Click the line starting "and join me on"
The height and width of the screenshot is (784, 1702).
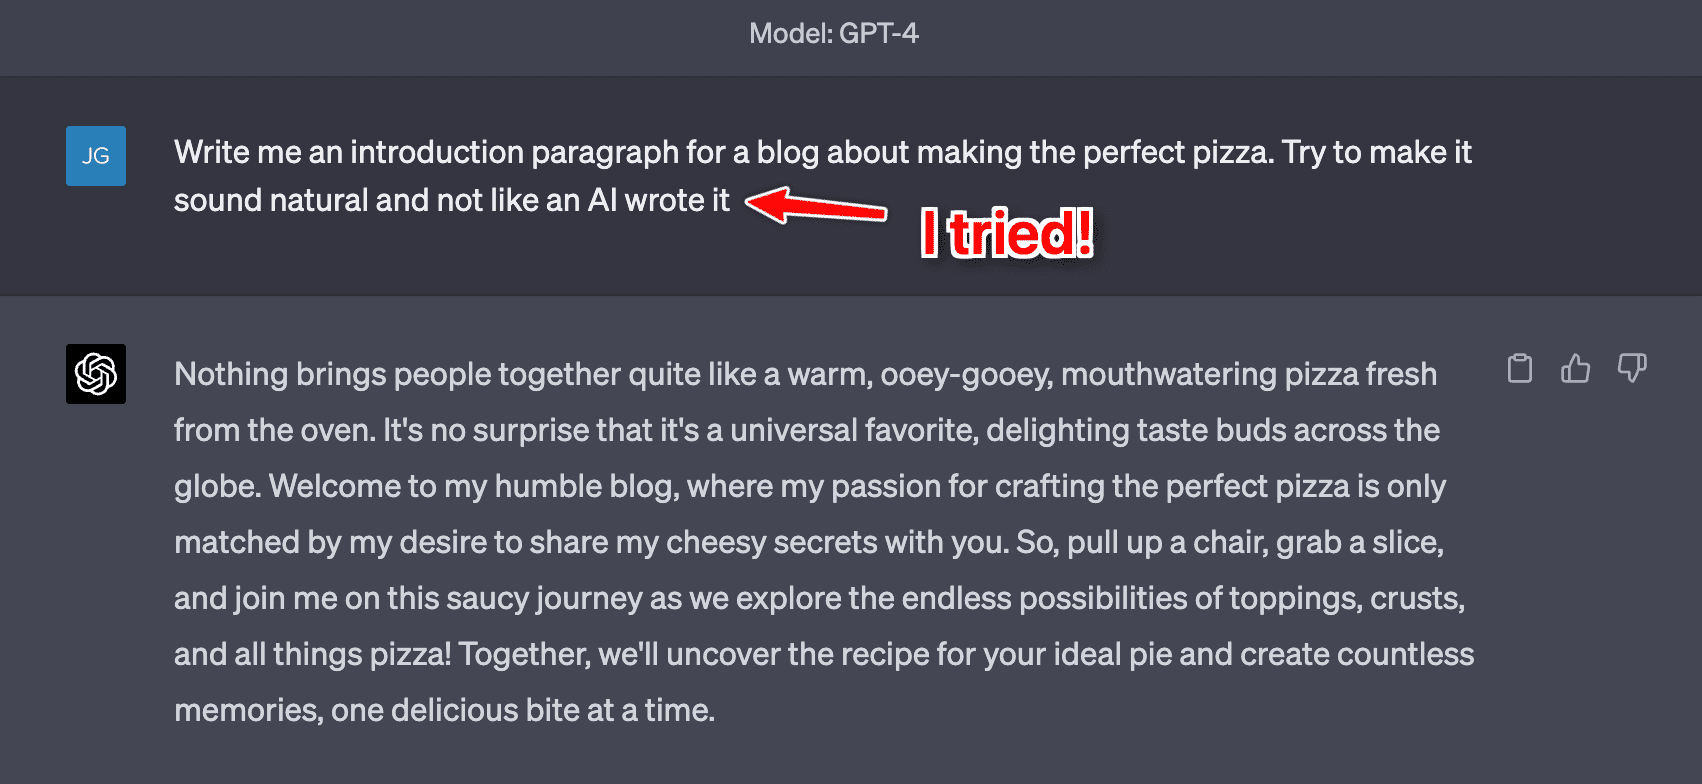pos(819,598)
